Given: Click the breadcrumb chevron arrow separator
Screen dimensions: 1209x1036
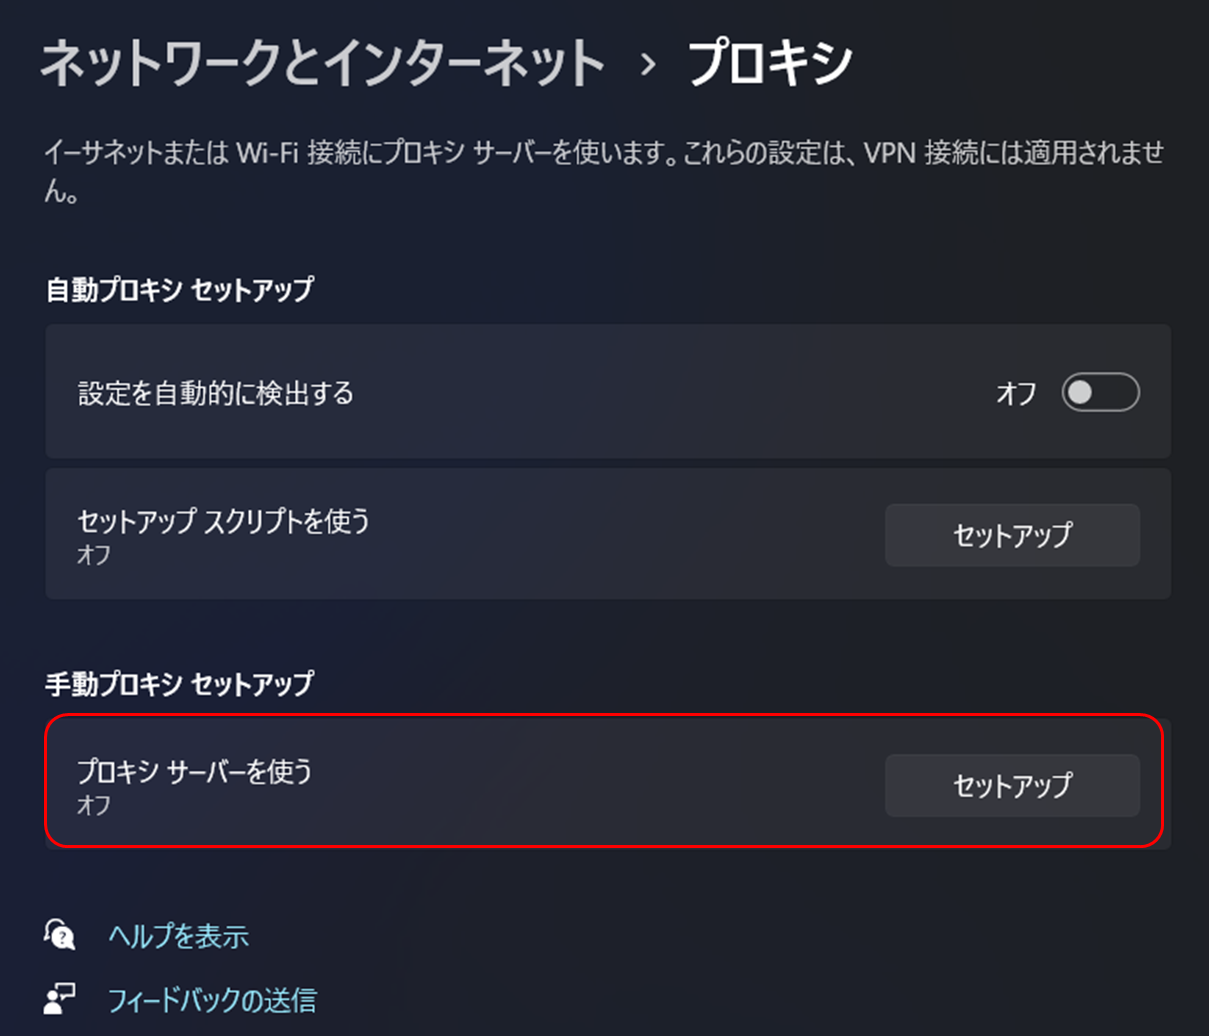Looking at the screenshot, I should pyautogui.click(x=648, y=65).
